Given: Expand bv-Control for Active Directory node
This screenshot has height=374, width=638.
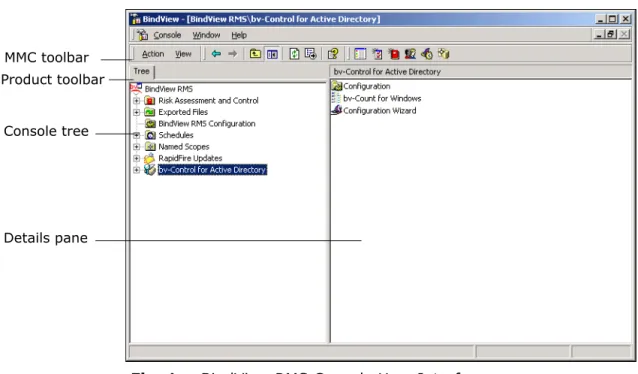Looking at the screenshot, I should (137, 170).
